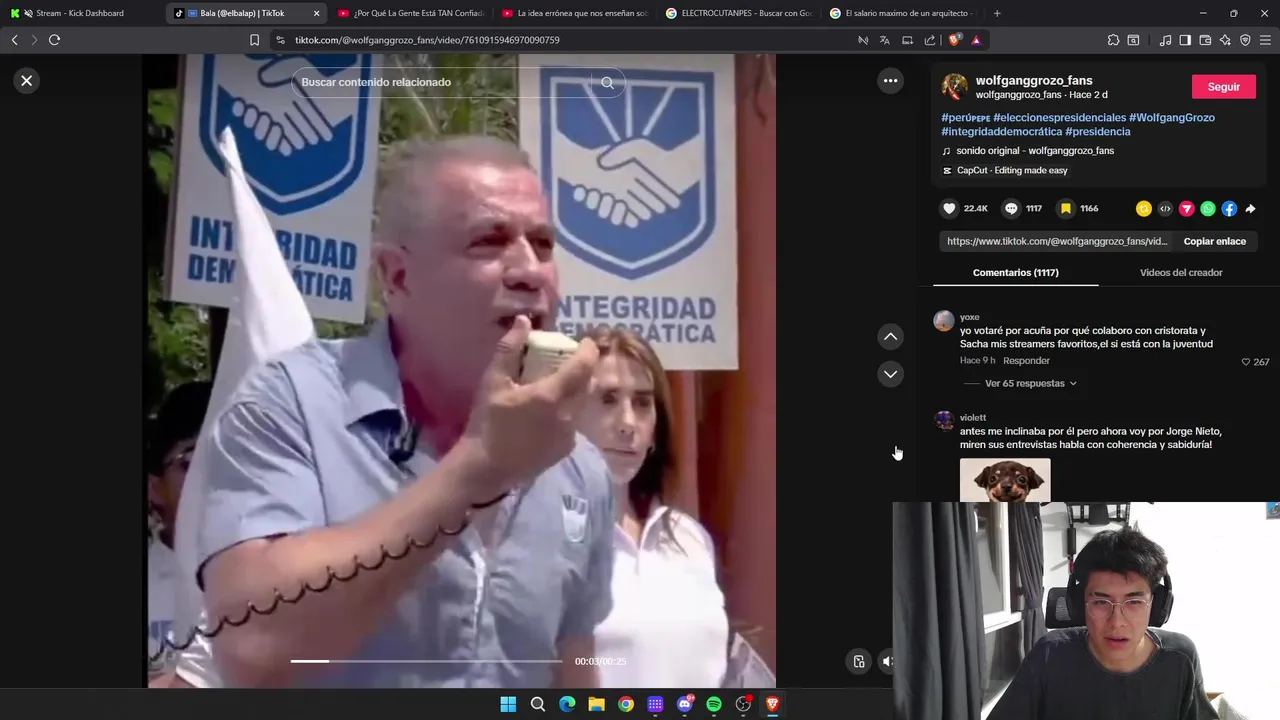Click the Seguir follow button
1280x720 pixels.
(x=1223, y=87)
